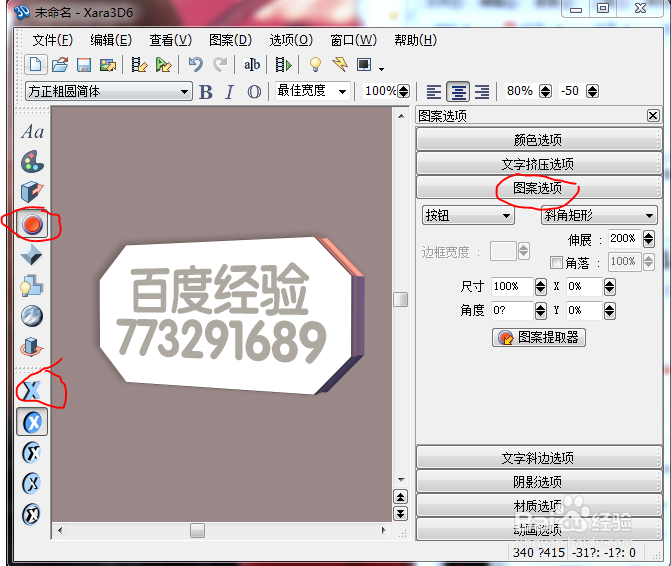Open the 方正粗圆简体 font dropdown
Viewport: 671px width, 566px height.
click(x=109, y=91)
